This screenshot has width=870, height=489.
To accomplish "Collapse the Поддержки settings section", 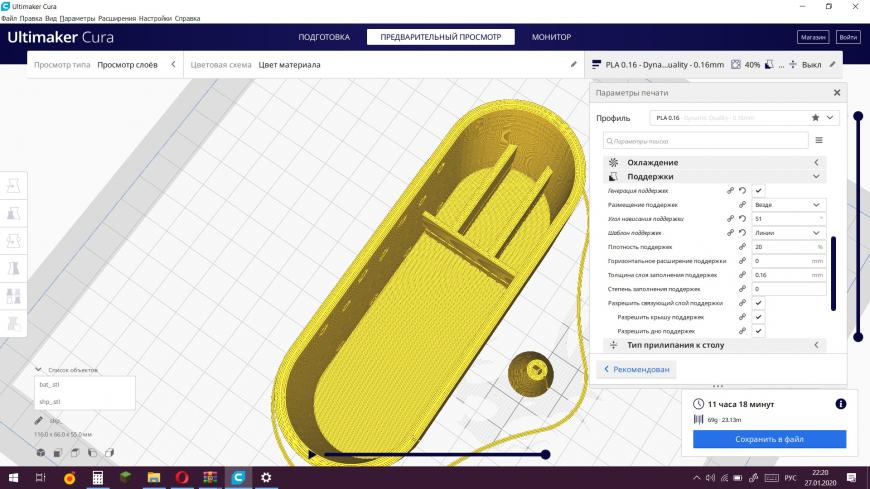I will tap(715, 177).
